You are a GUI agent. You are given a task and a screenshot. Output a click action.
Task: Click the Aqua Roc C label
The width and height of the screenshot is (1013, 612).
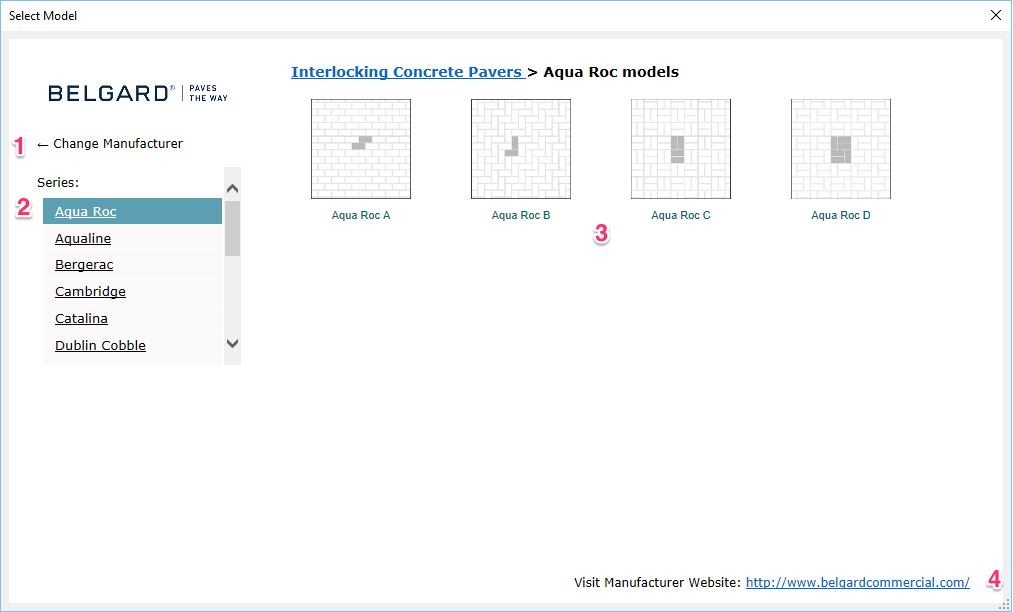[x=681, y=215]
